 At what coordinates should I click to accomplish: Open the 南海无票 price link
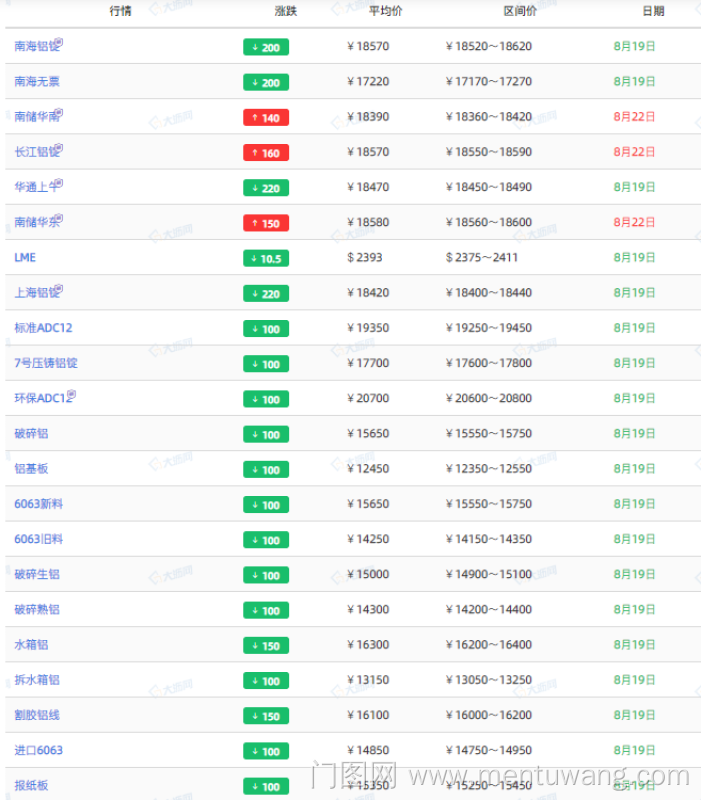tap(37, 81)
